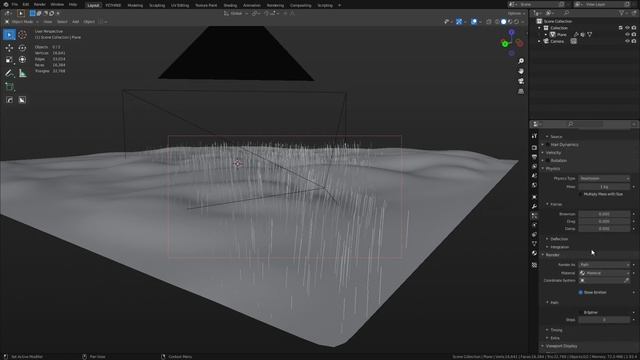Image resolution: width=640 pixels, height=360 pixels.
Task: Switch to the Modeling workspace tab
Action: point(135,5)
